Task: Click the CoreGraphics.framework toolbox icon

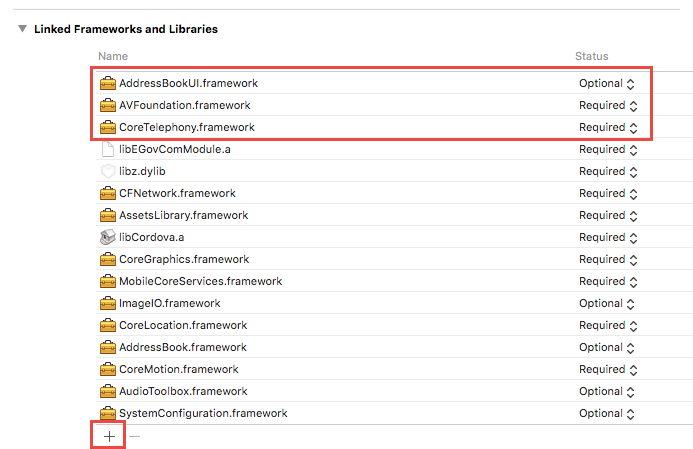Action: point(108,259)
